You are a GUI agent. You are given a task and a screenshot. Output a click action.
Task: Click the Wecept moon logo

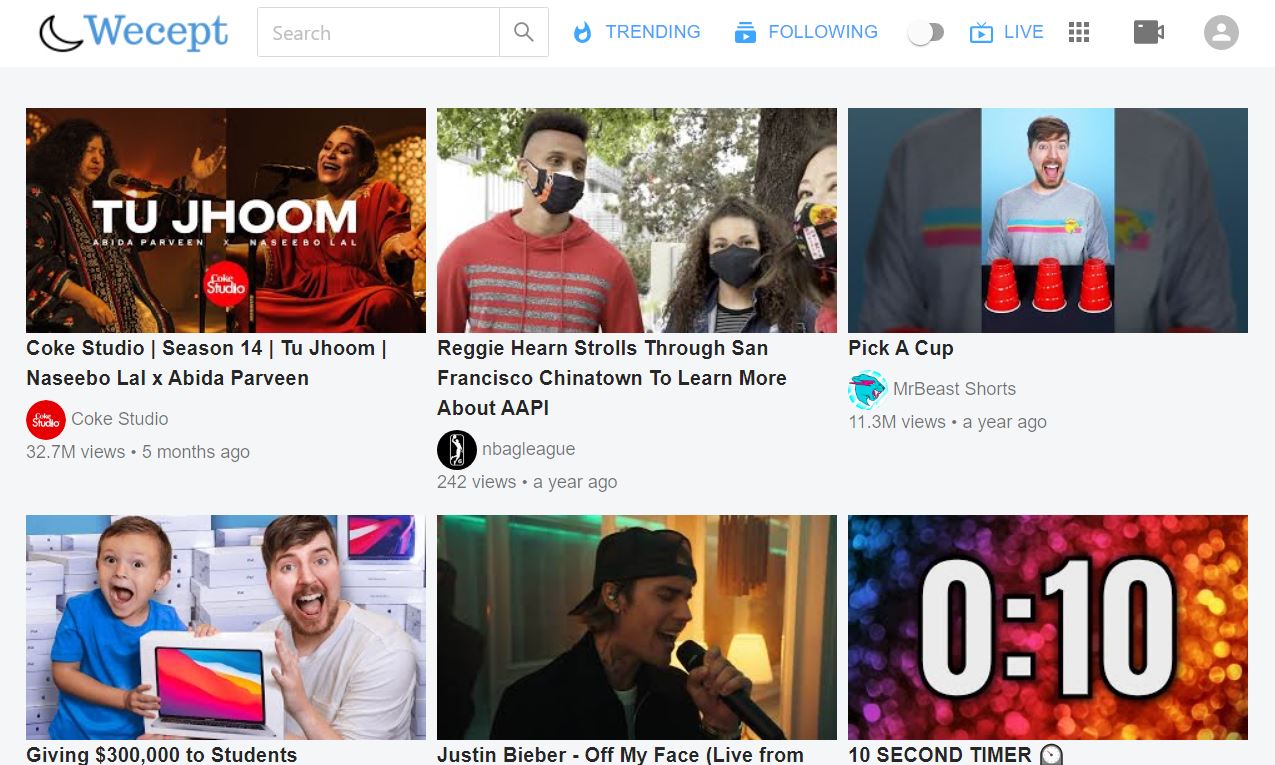click(134, 32)
